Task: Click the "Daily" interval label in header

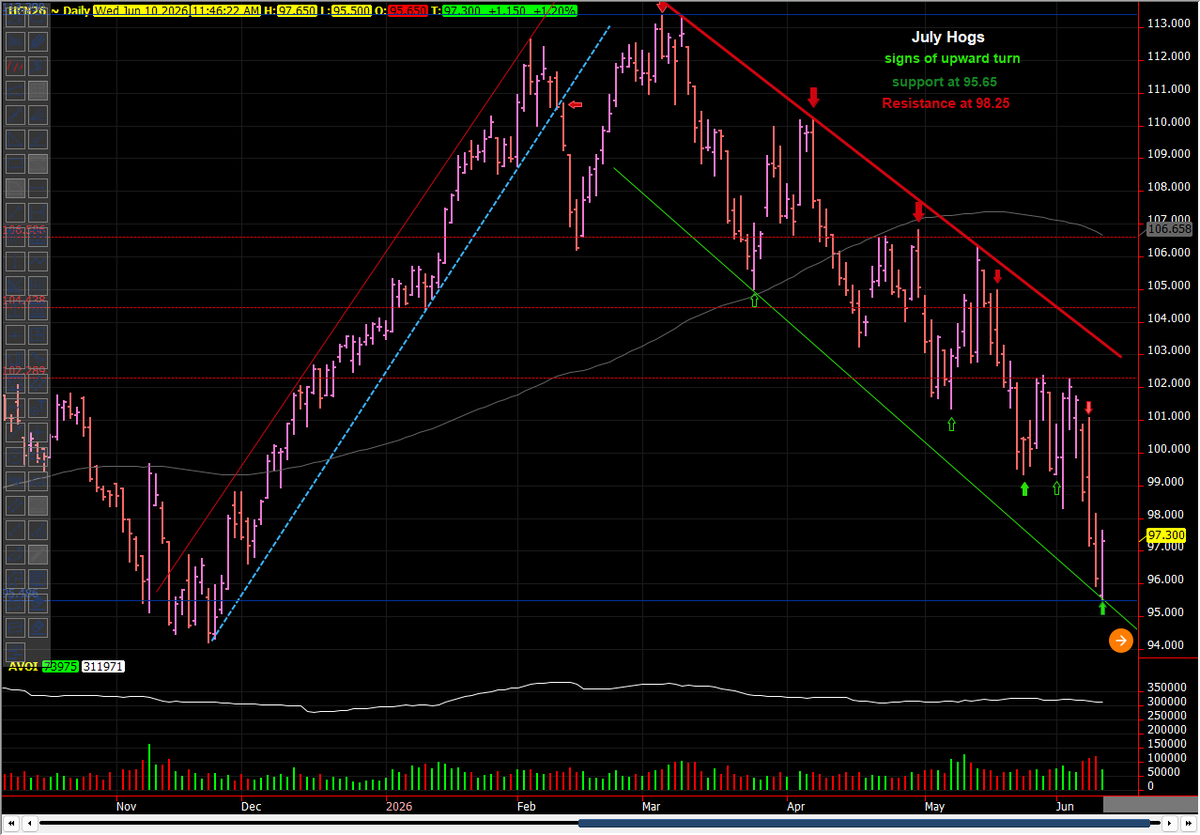Action: [x=77, y=10]
